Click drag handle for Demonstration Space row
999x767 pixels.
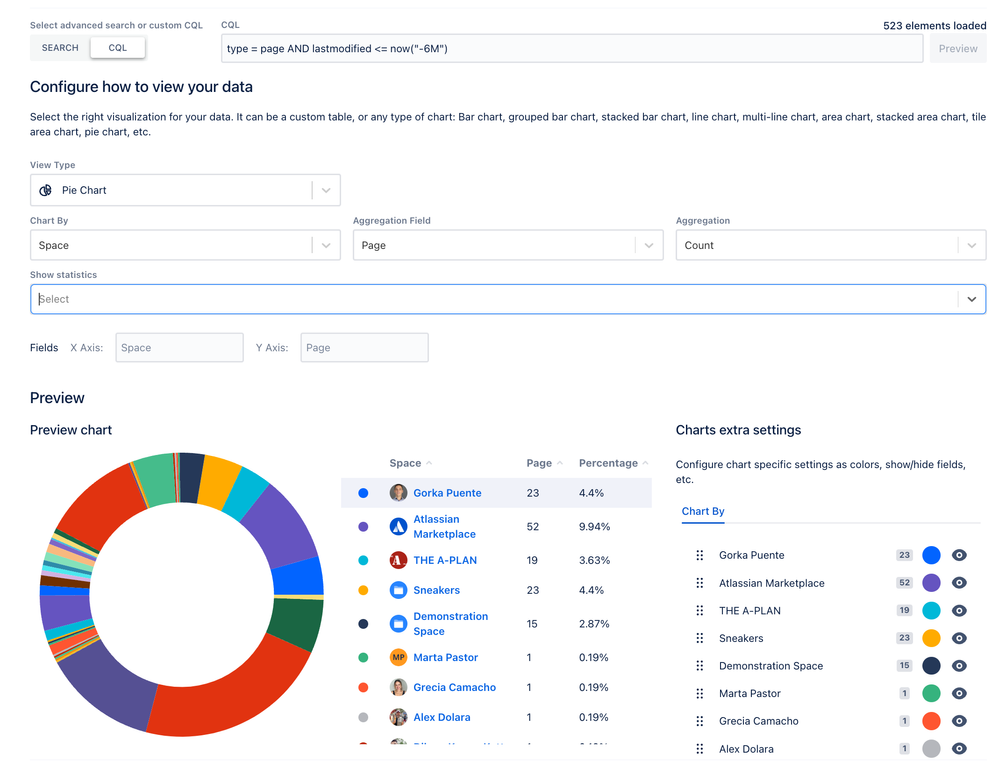700,666
